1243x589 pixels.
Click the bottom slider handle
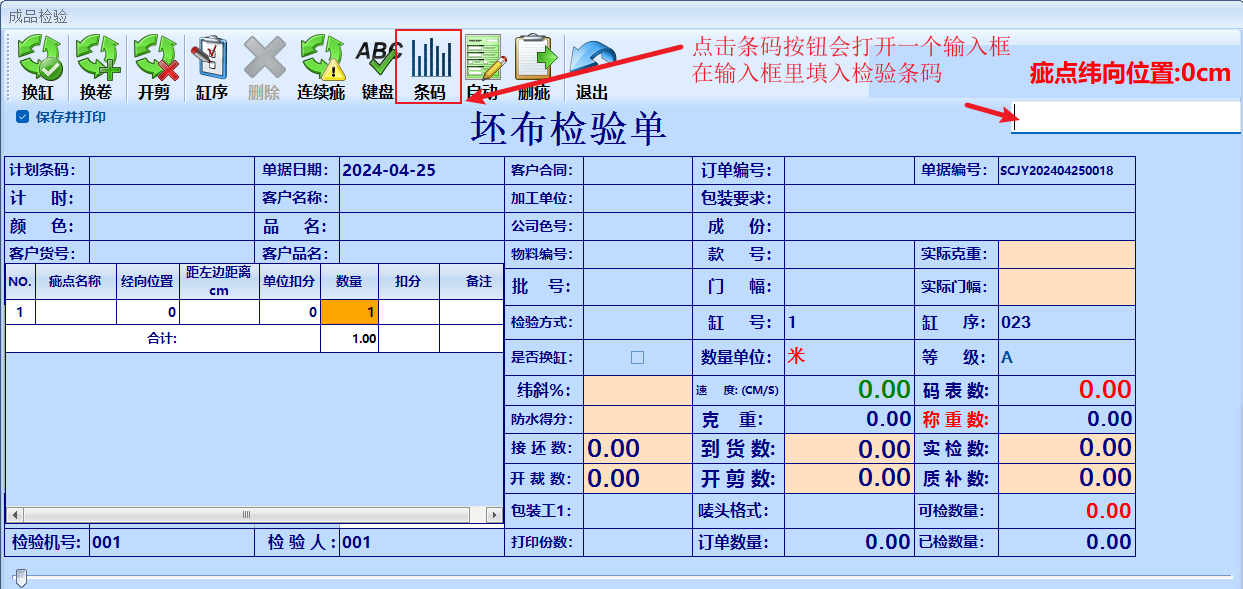pyautogui.click(x=21, y=576)
